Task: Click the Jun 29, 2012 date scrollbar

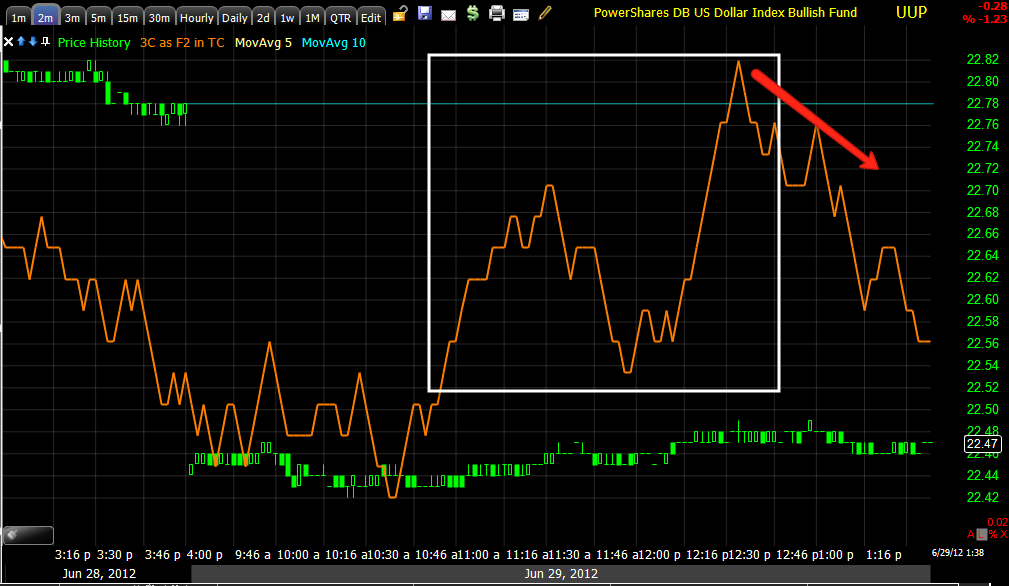Action: tap(561, 573)
